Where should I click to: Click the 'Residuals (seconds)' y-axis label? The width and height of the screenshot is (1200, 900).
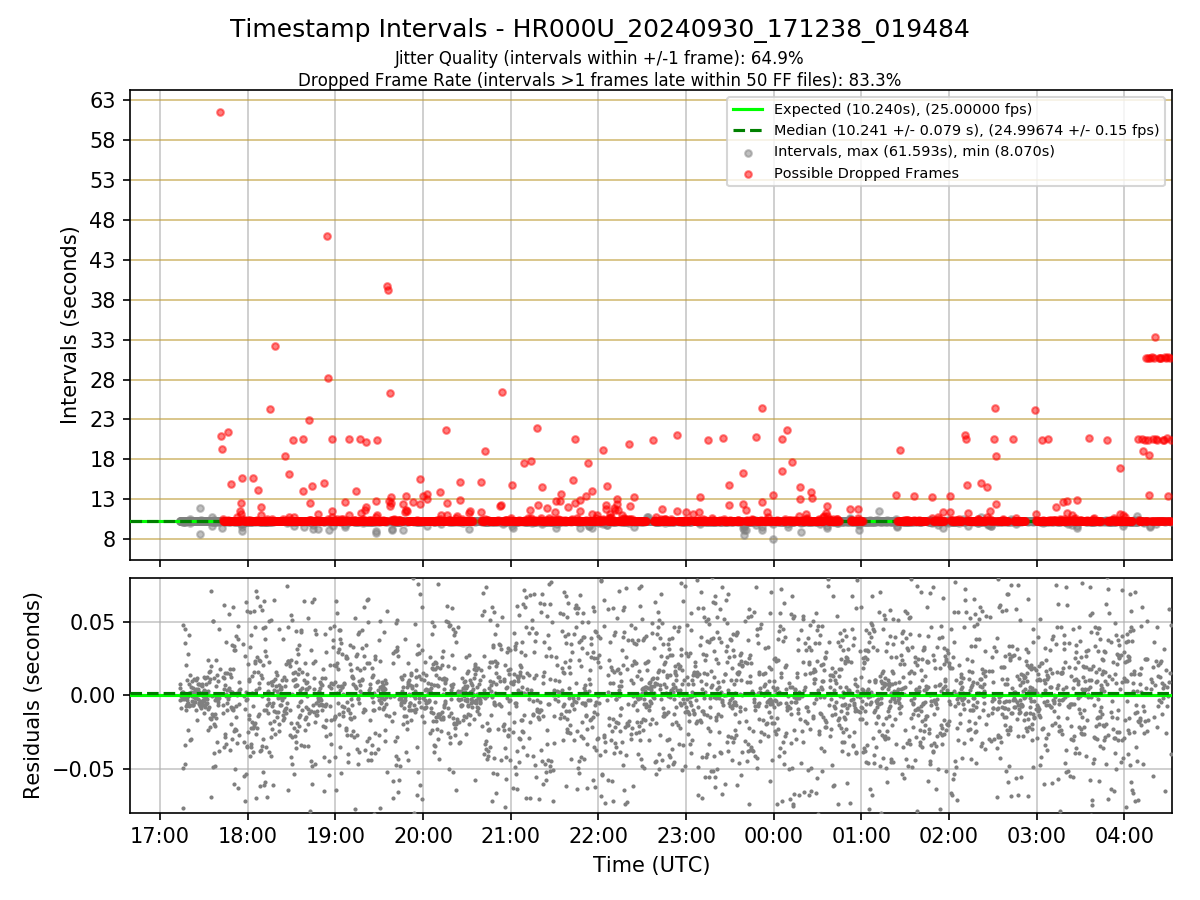(x=32, y=695)
